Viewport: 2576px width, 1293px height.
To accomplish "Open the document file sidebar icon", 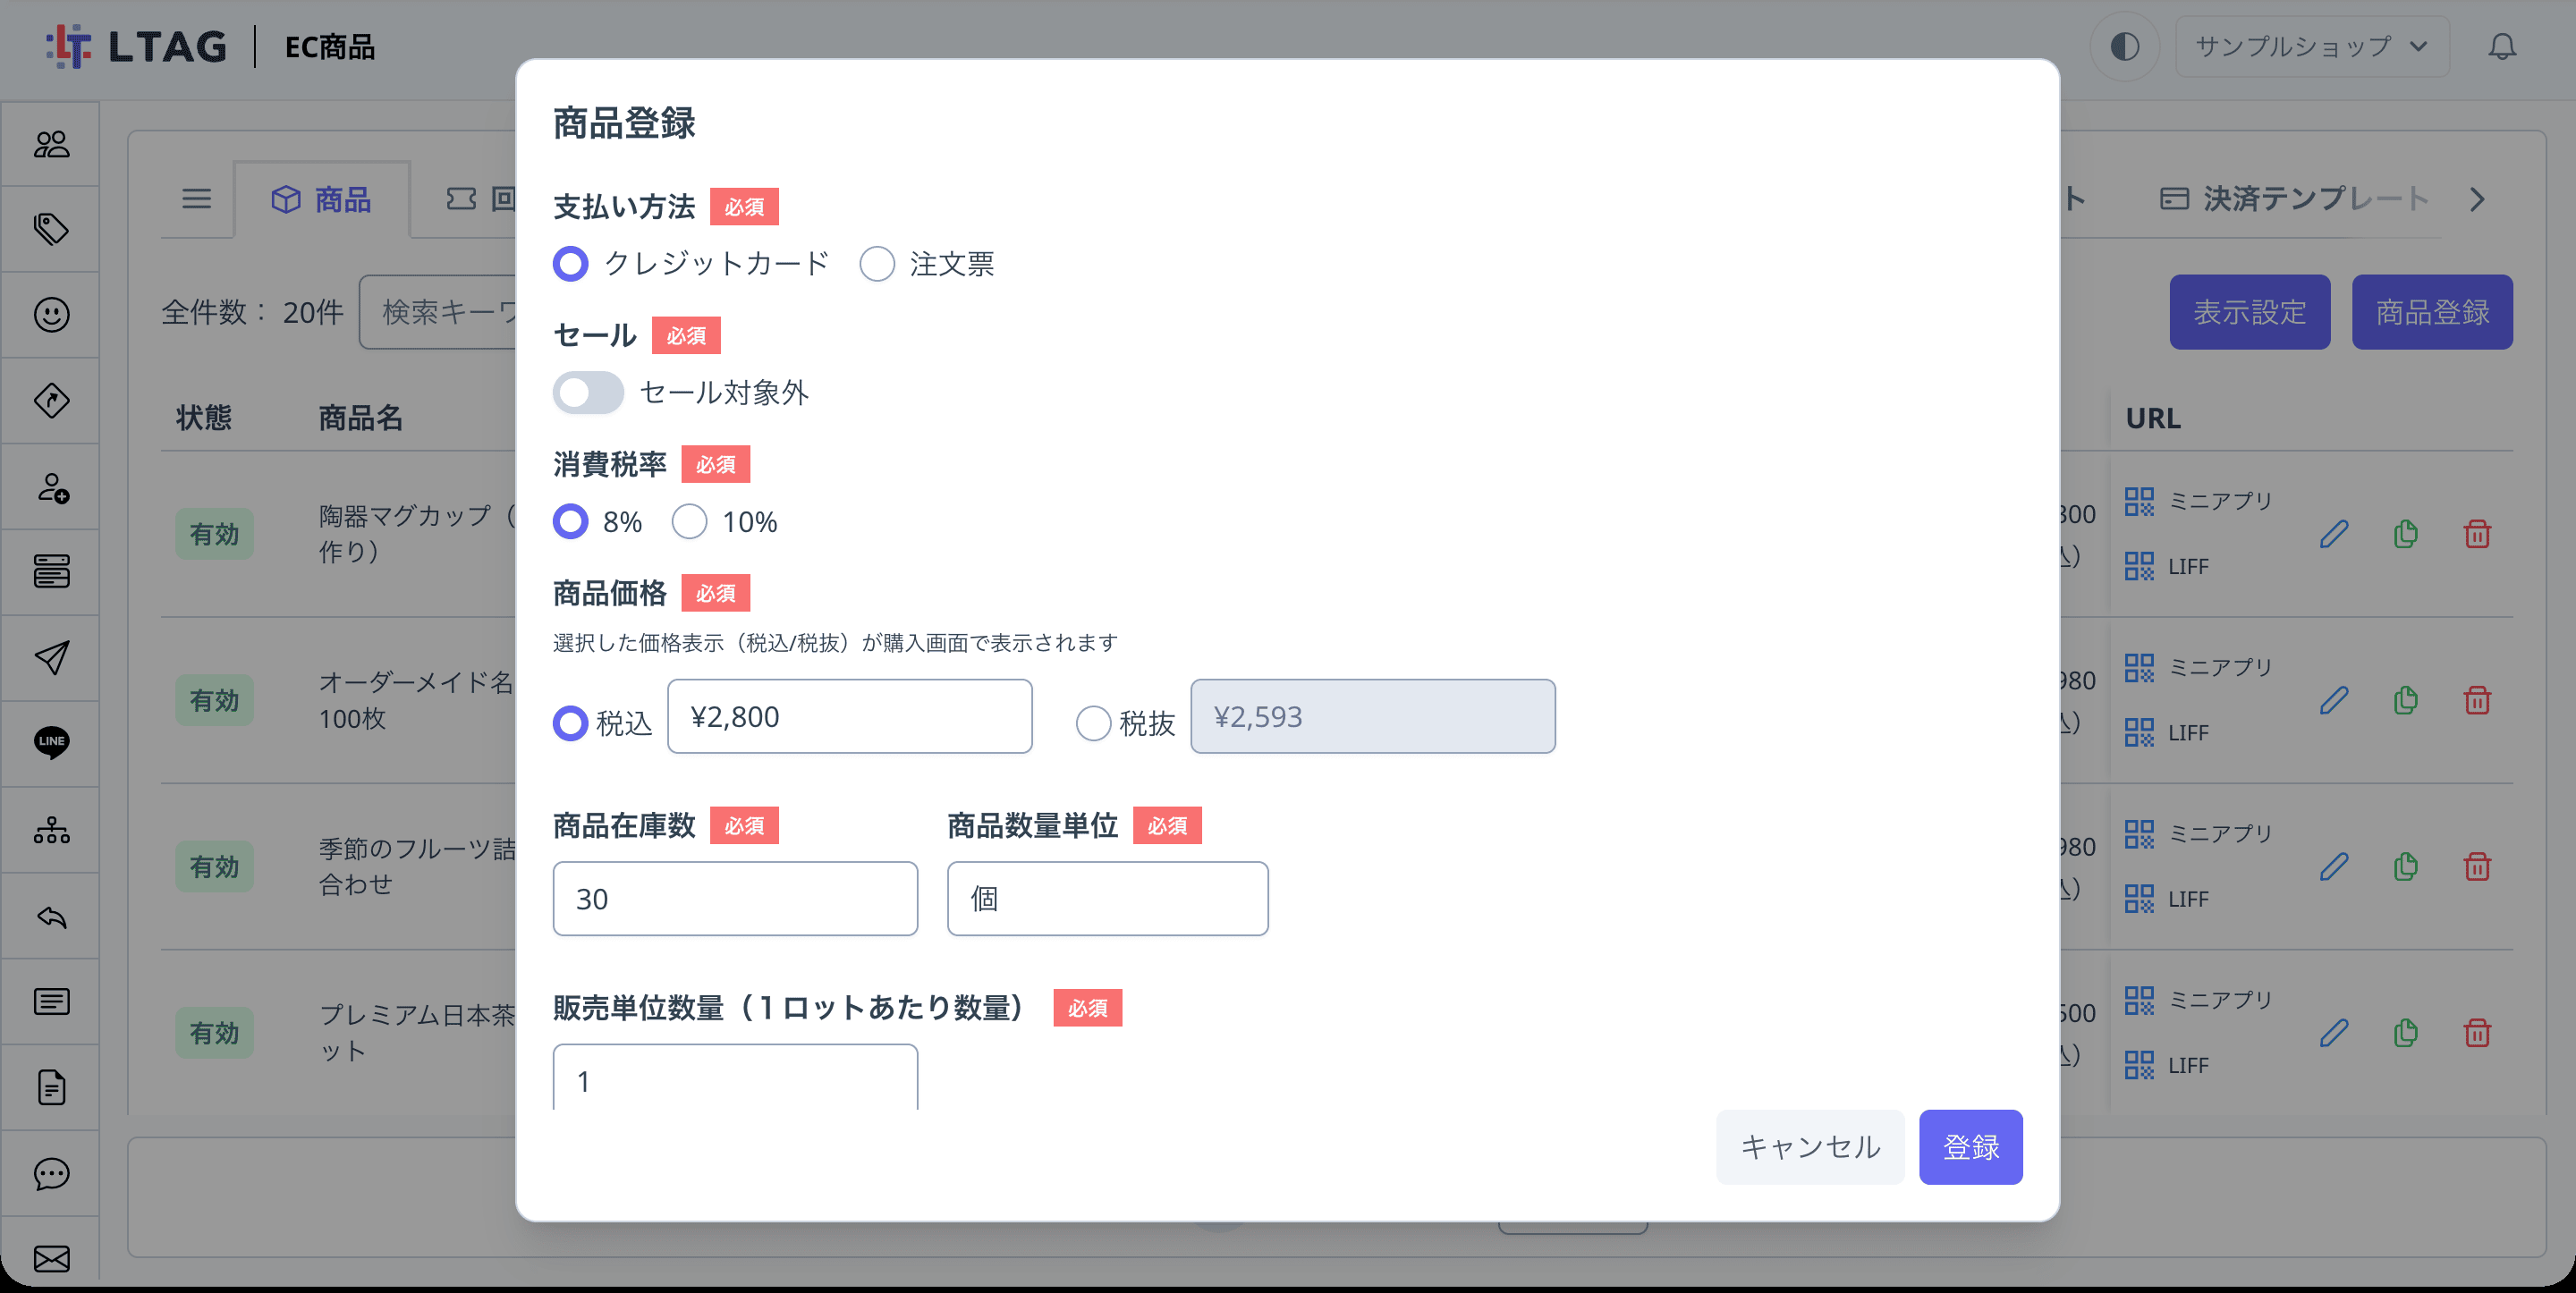I will click(x=51, y=1087).
